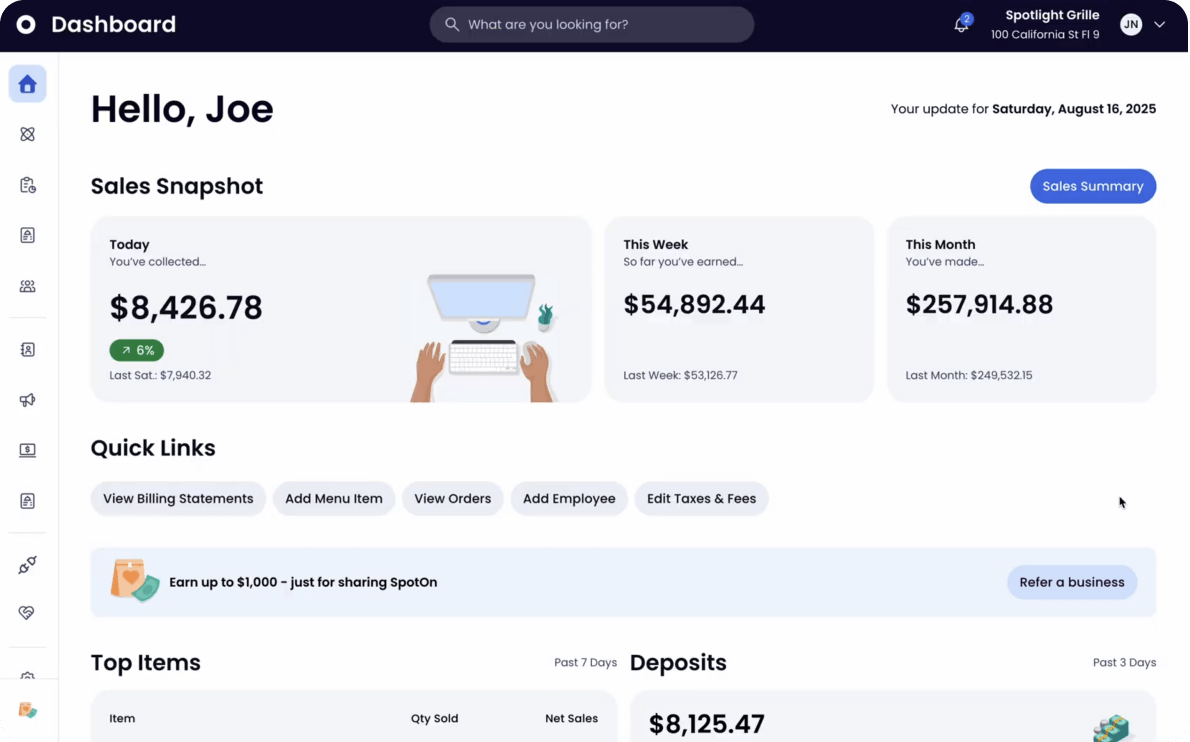Focus the What are you looking for search

click(x=592, y=24)
